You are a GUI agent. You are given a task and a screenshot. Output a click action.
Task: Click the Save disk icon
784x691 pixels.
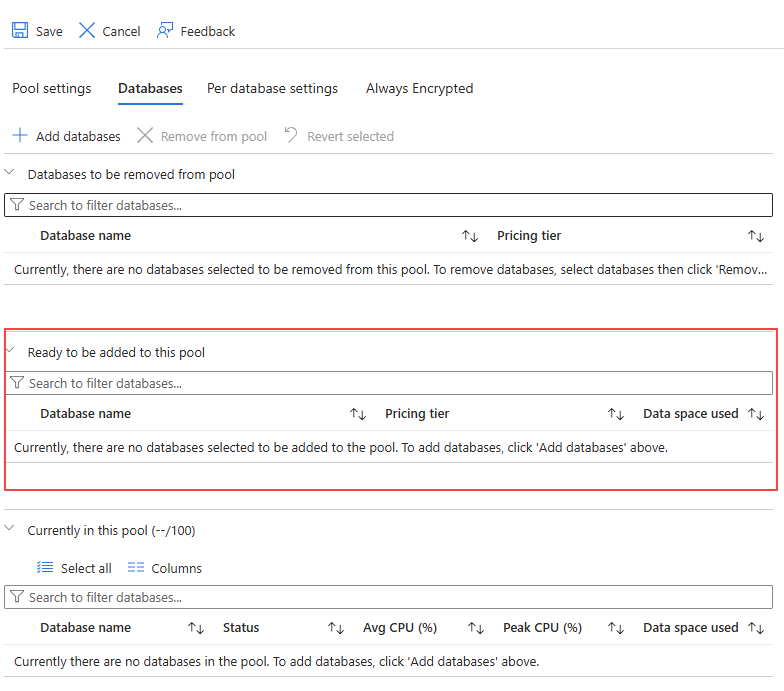pyautogui.click(x=20, y=31)
